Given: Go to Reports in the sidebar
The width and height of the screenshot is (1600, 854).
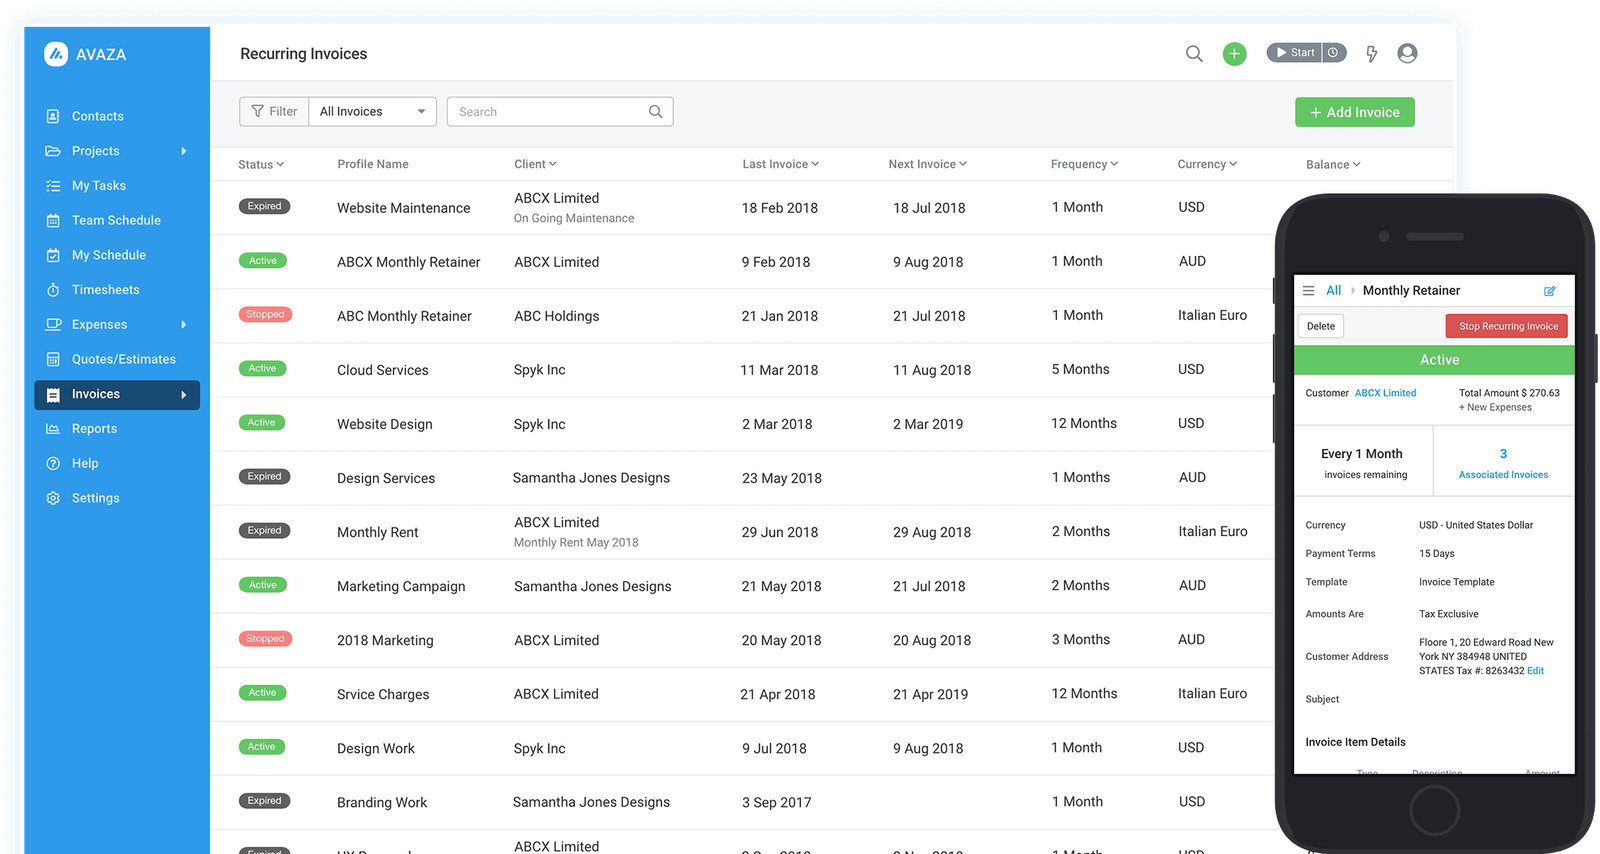Looking at the screenshot, I should point(94,429).
